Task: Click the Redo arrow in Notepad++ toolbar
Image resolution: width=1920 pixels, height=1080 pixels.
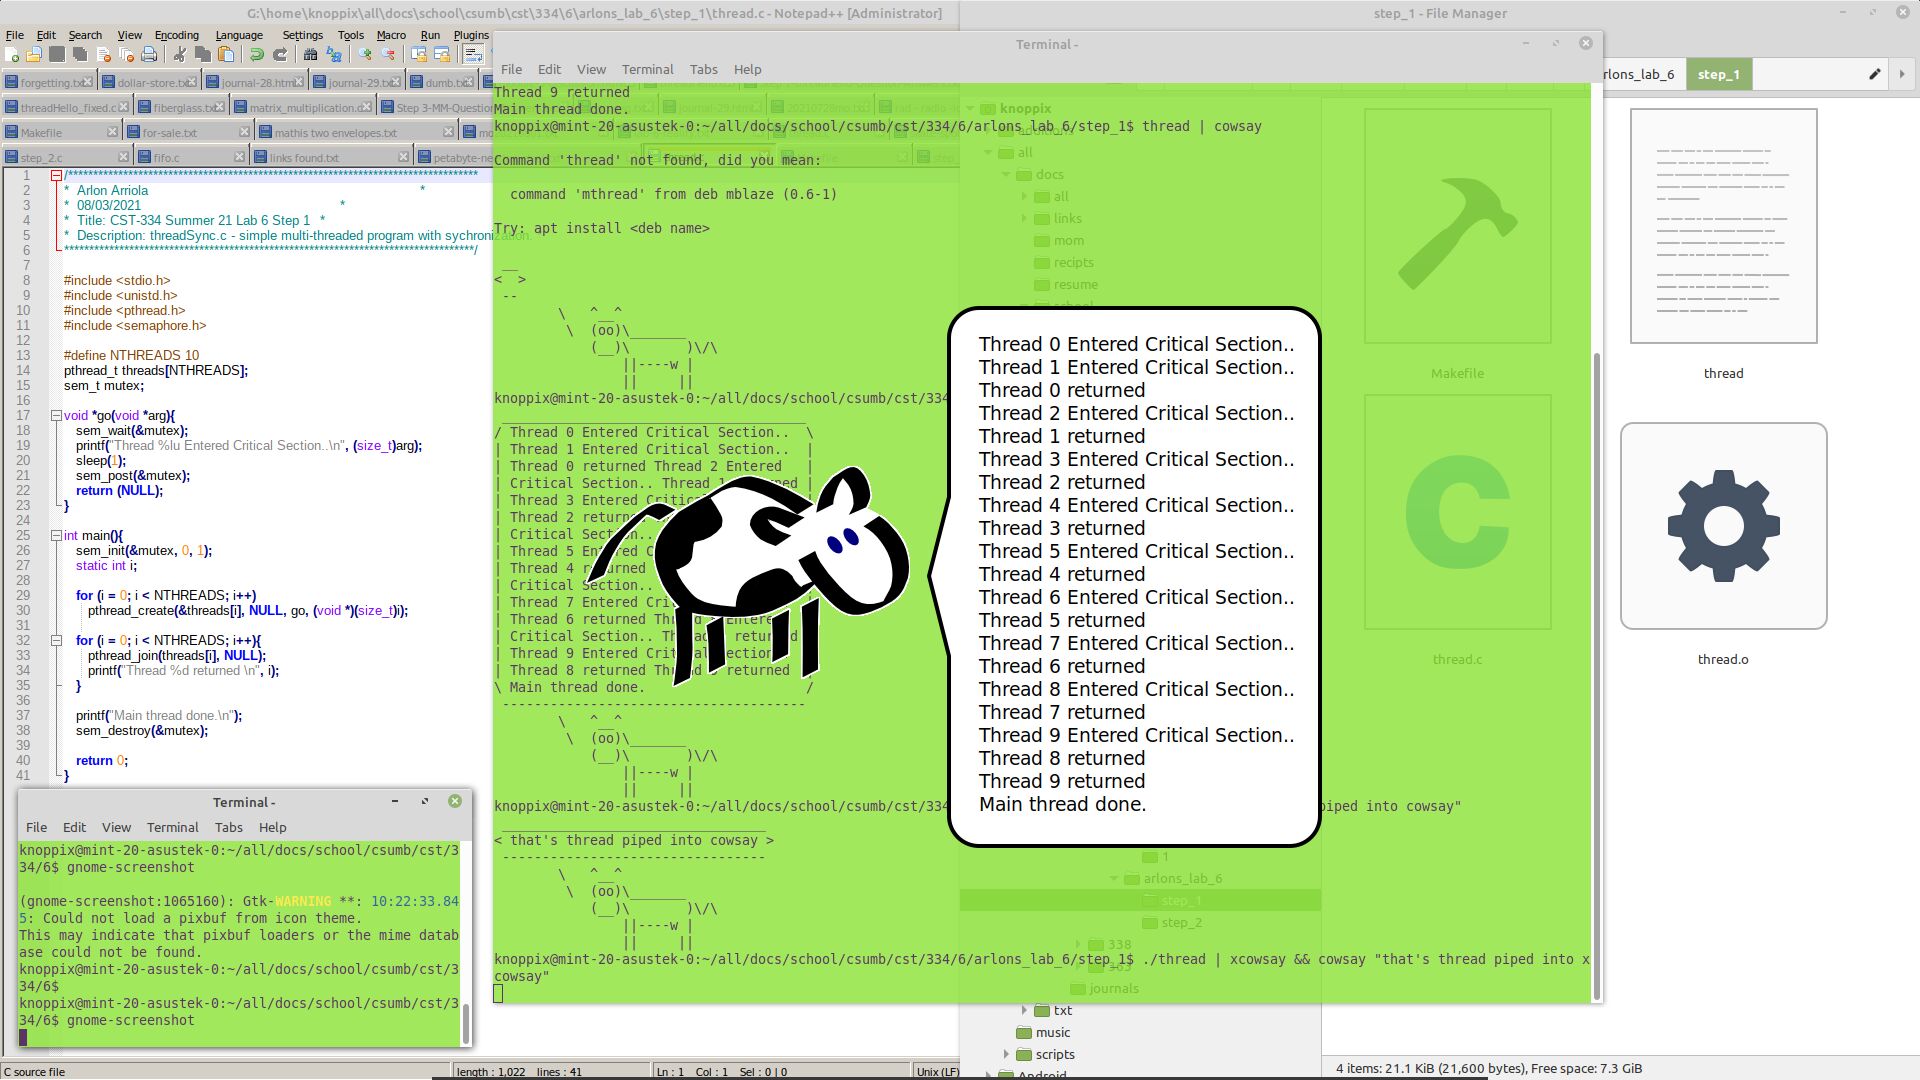Action: tap(280, 54)
